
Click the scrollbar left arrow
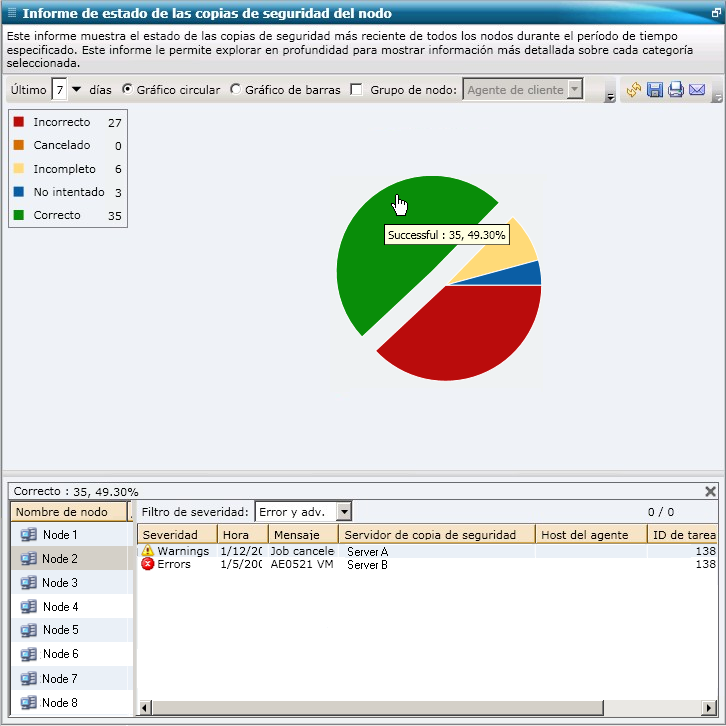tap(144, 707)
